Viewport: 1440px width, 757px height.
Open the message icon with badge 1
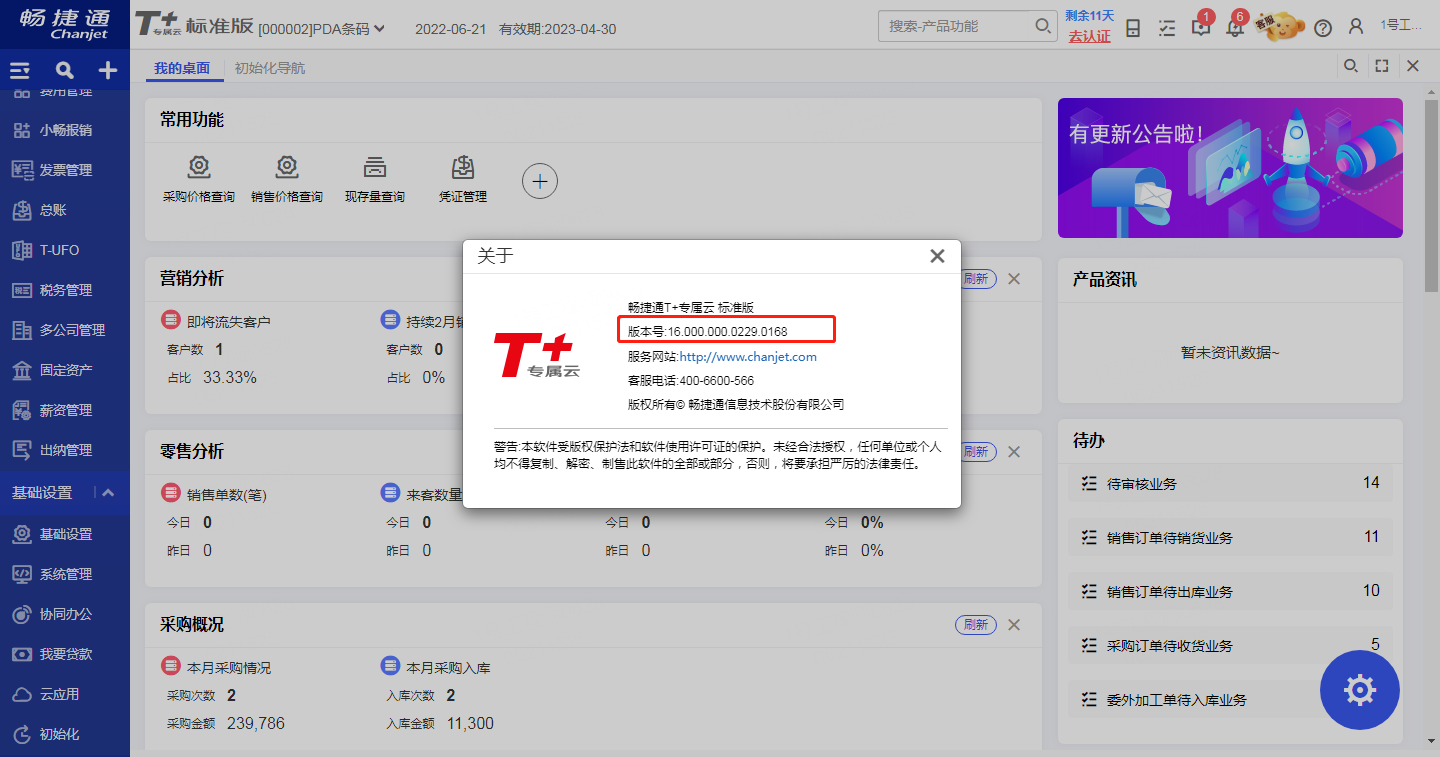click(x=1201, y=27)
